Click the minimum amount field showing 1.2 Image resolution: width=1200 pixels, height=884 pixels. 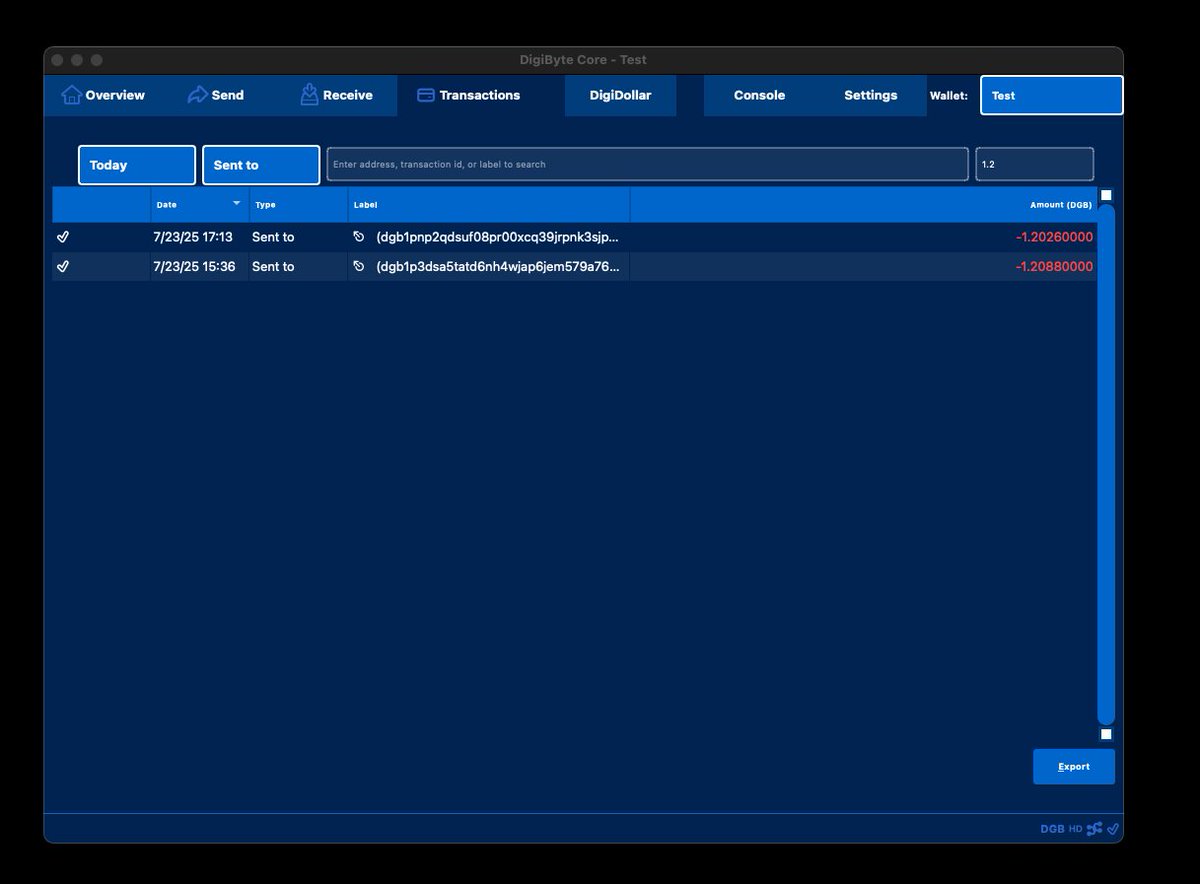[1034, 164]
